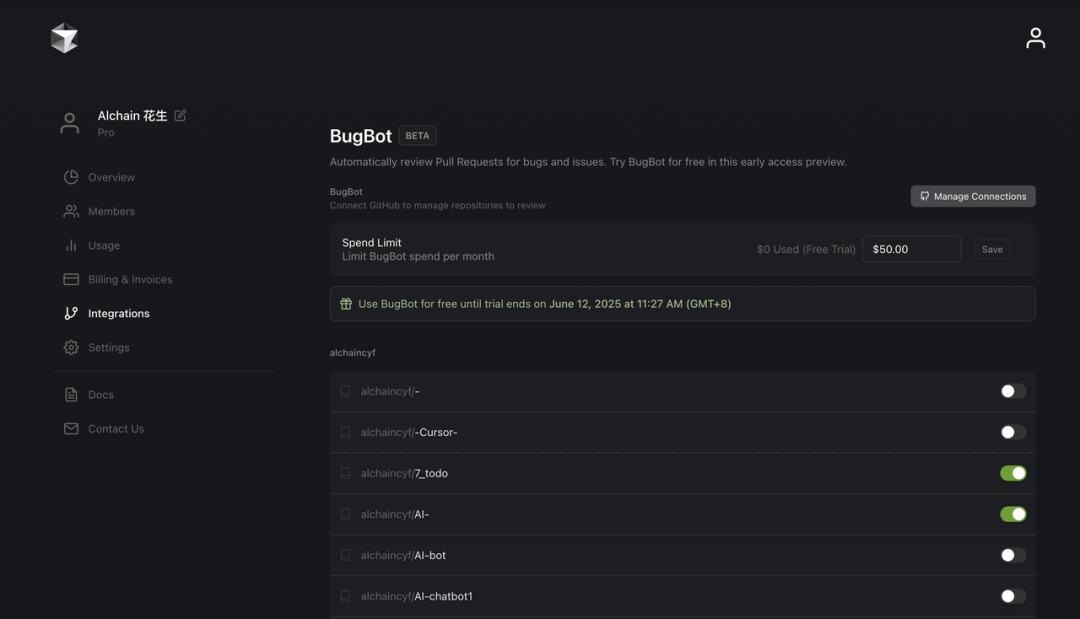This screenshot has height=619, width=1080.
Task: Click the Usage bar chart icon
Action: click(x=71, y=245)
